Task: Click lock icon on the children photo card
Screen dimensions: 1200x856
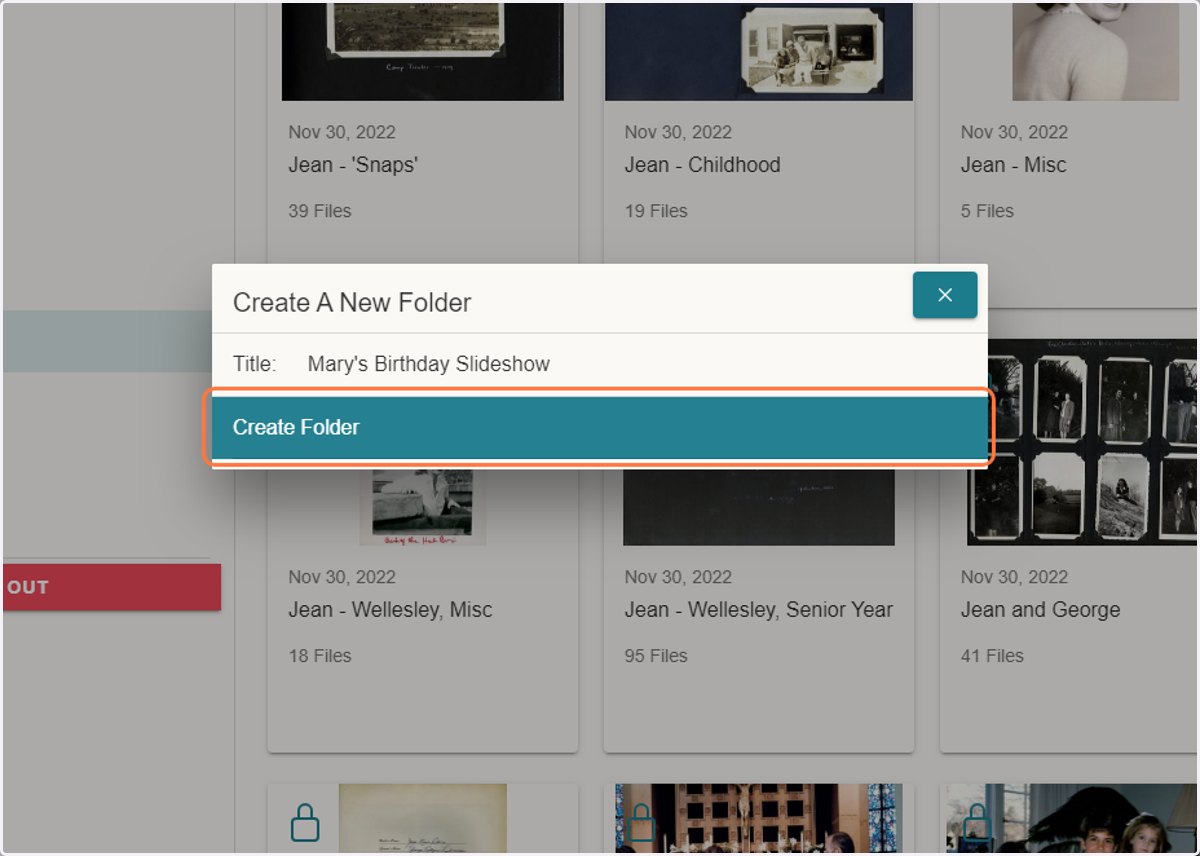Action: point(977,822)
